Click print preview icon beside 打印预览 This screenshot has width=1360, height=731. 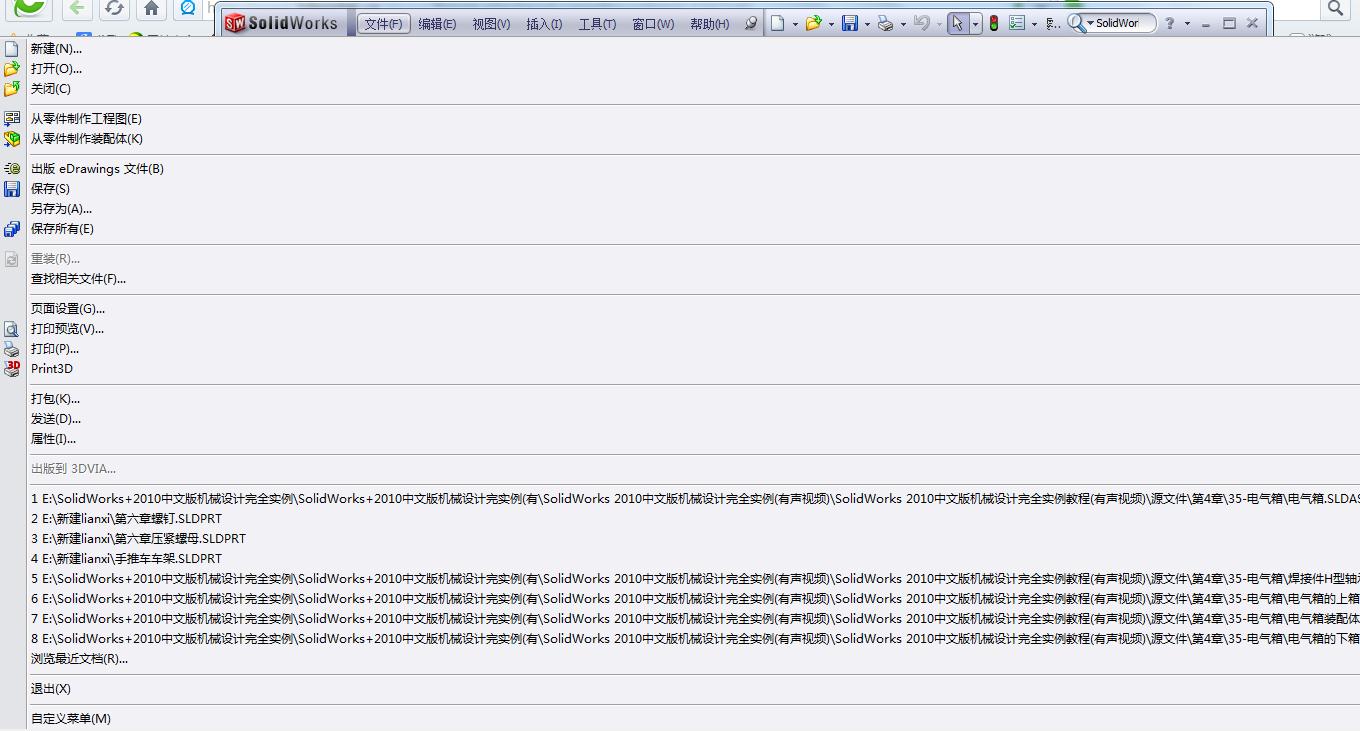point(12,329)
